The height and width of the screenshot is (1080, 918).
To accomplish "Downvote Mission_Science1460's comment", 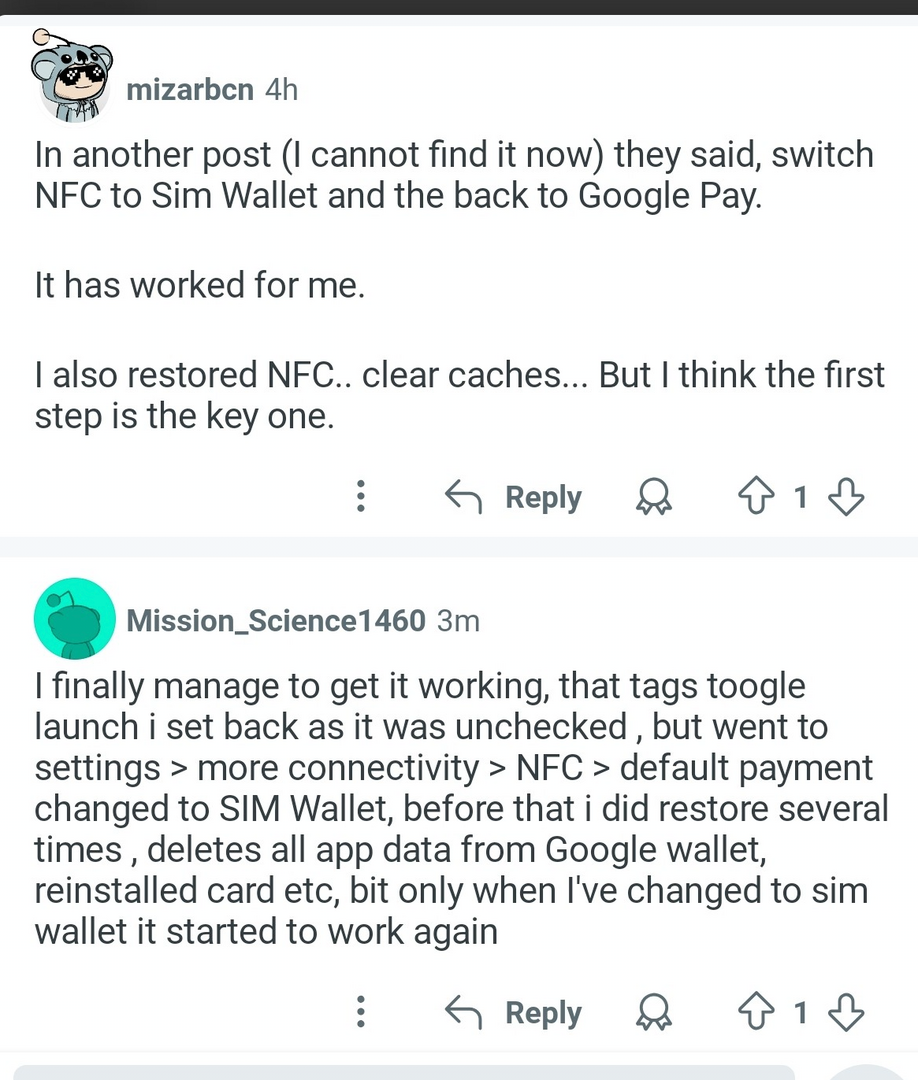I will pyautogui.click(x=846, y=1012).
